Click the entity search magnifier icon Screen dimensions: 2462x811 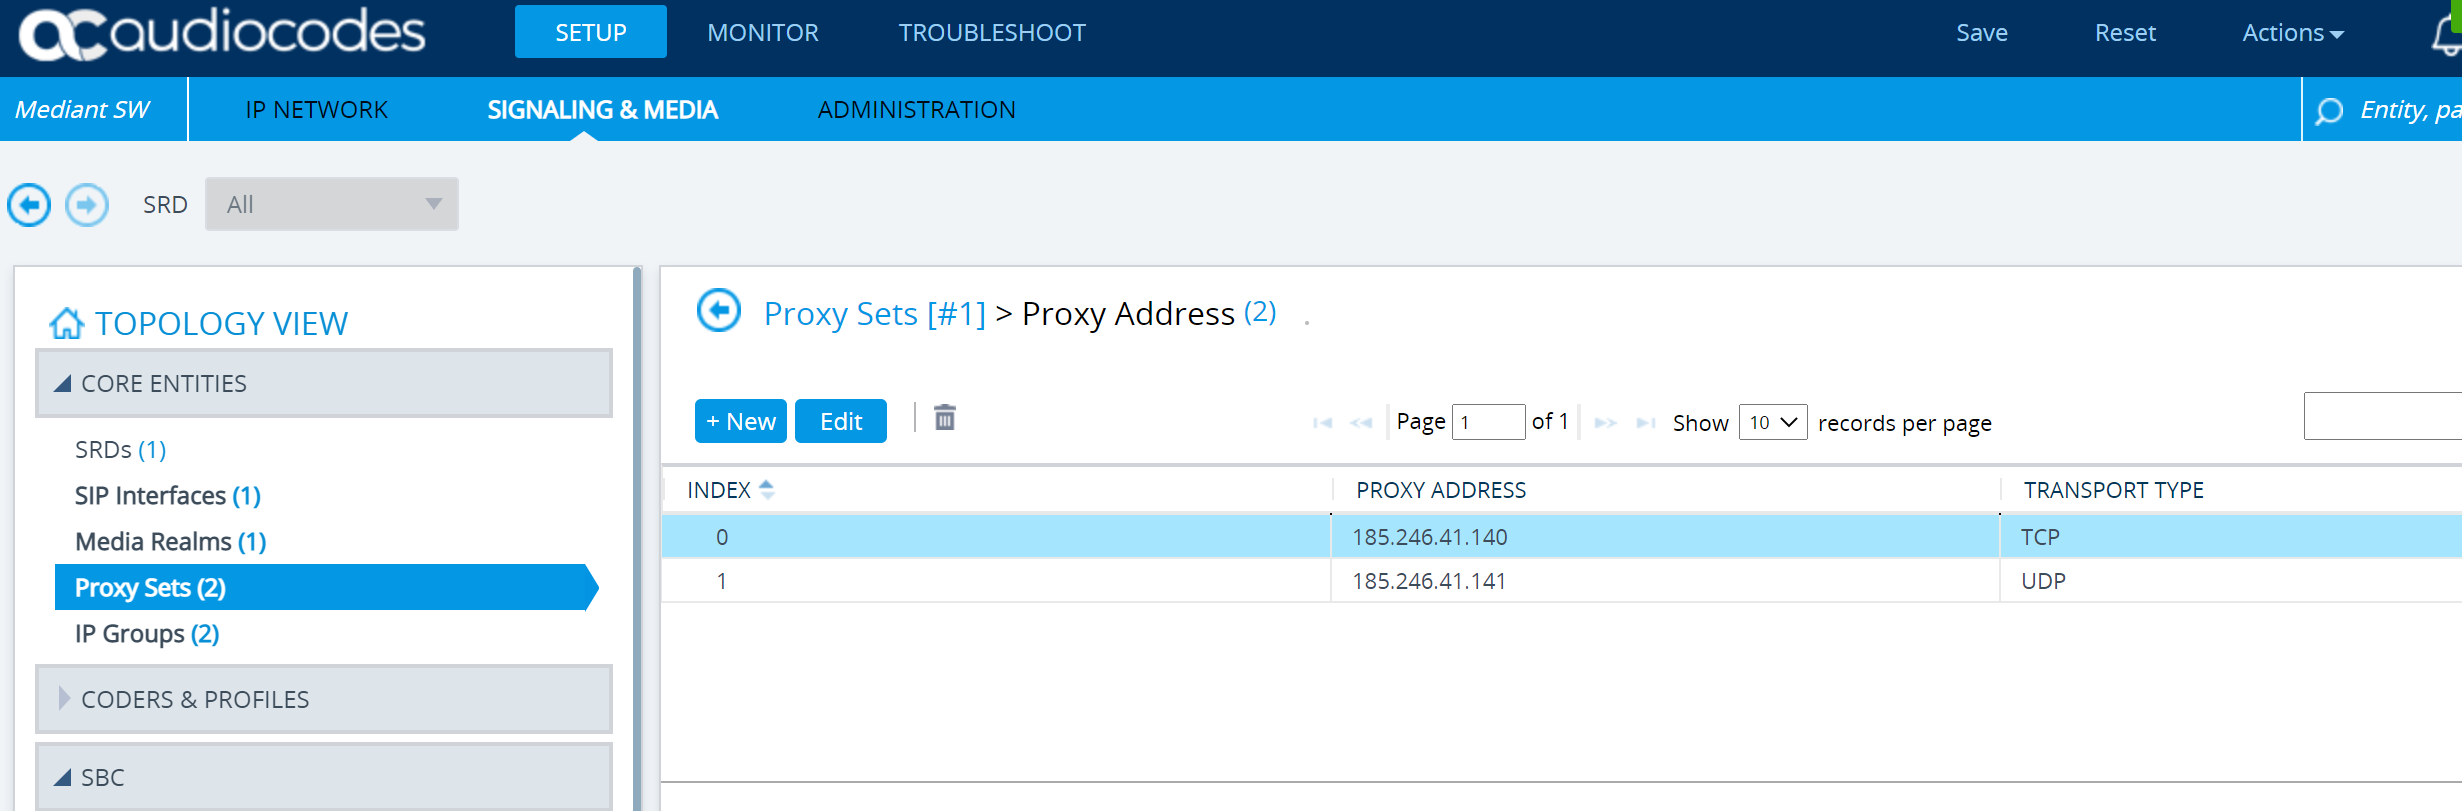2329,110
